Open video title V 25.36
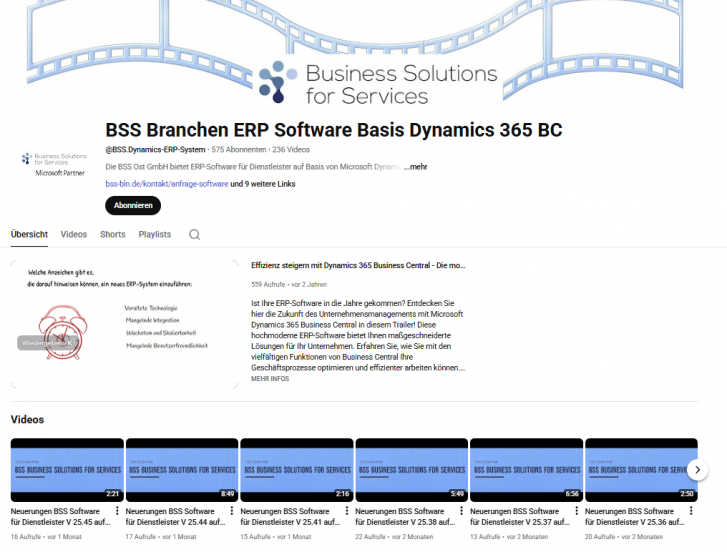Screen dimensions: 727x552 point(635,516)
